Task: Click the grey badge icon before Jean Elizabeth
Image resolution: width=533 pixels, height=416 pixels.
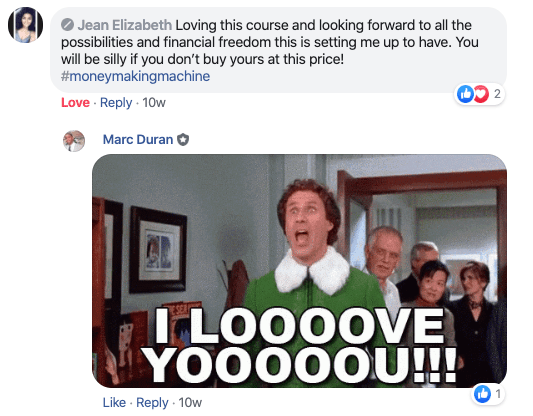Action: coord(67,25)
